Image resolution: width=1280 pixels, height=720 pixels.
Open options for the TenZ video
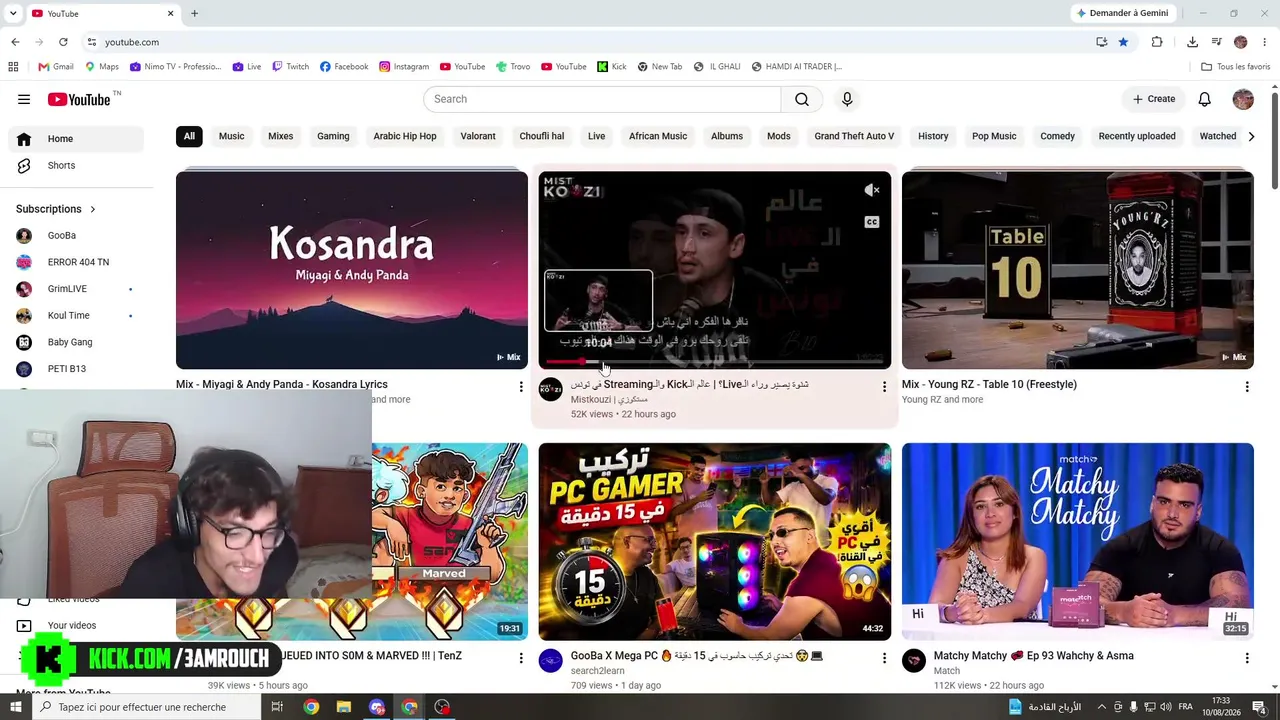[520, 658]
